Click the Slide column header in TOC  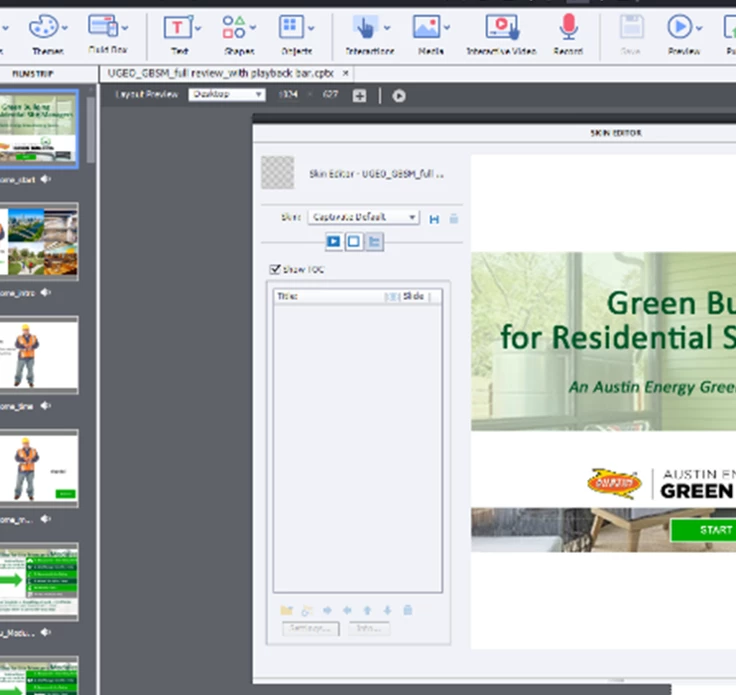414,296
